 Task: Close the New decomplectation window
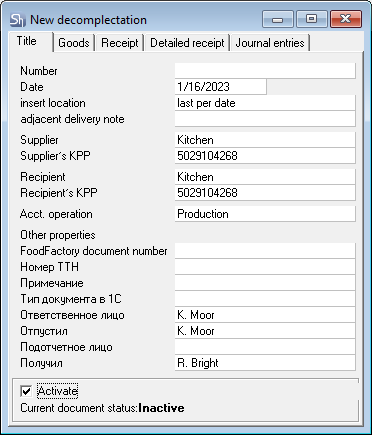pyautogui.click(x=346, y=19)
